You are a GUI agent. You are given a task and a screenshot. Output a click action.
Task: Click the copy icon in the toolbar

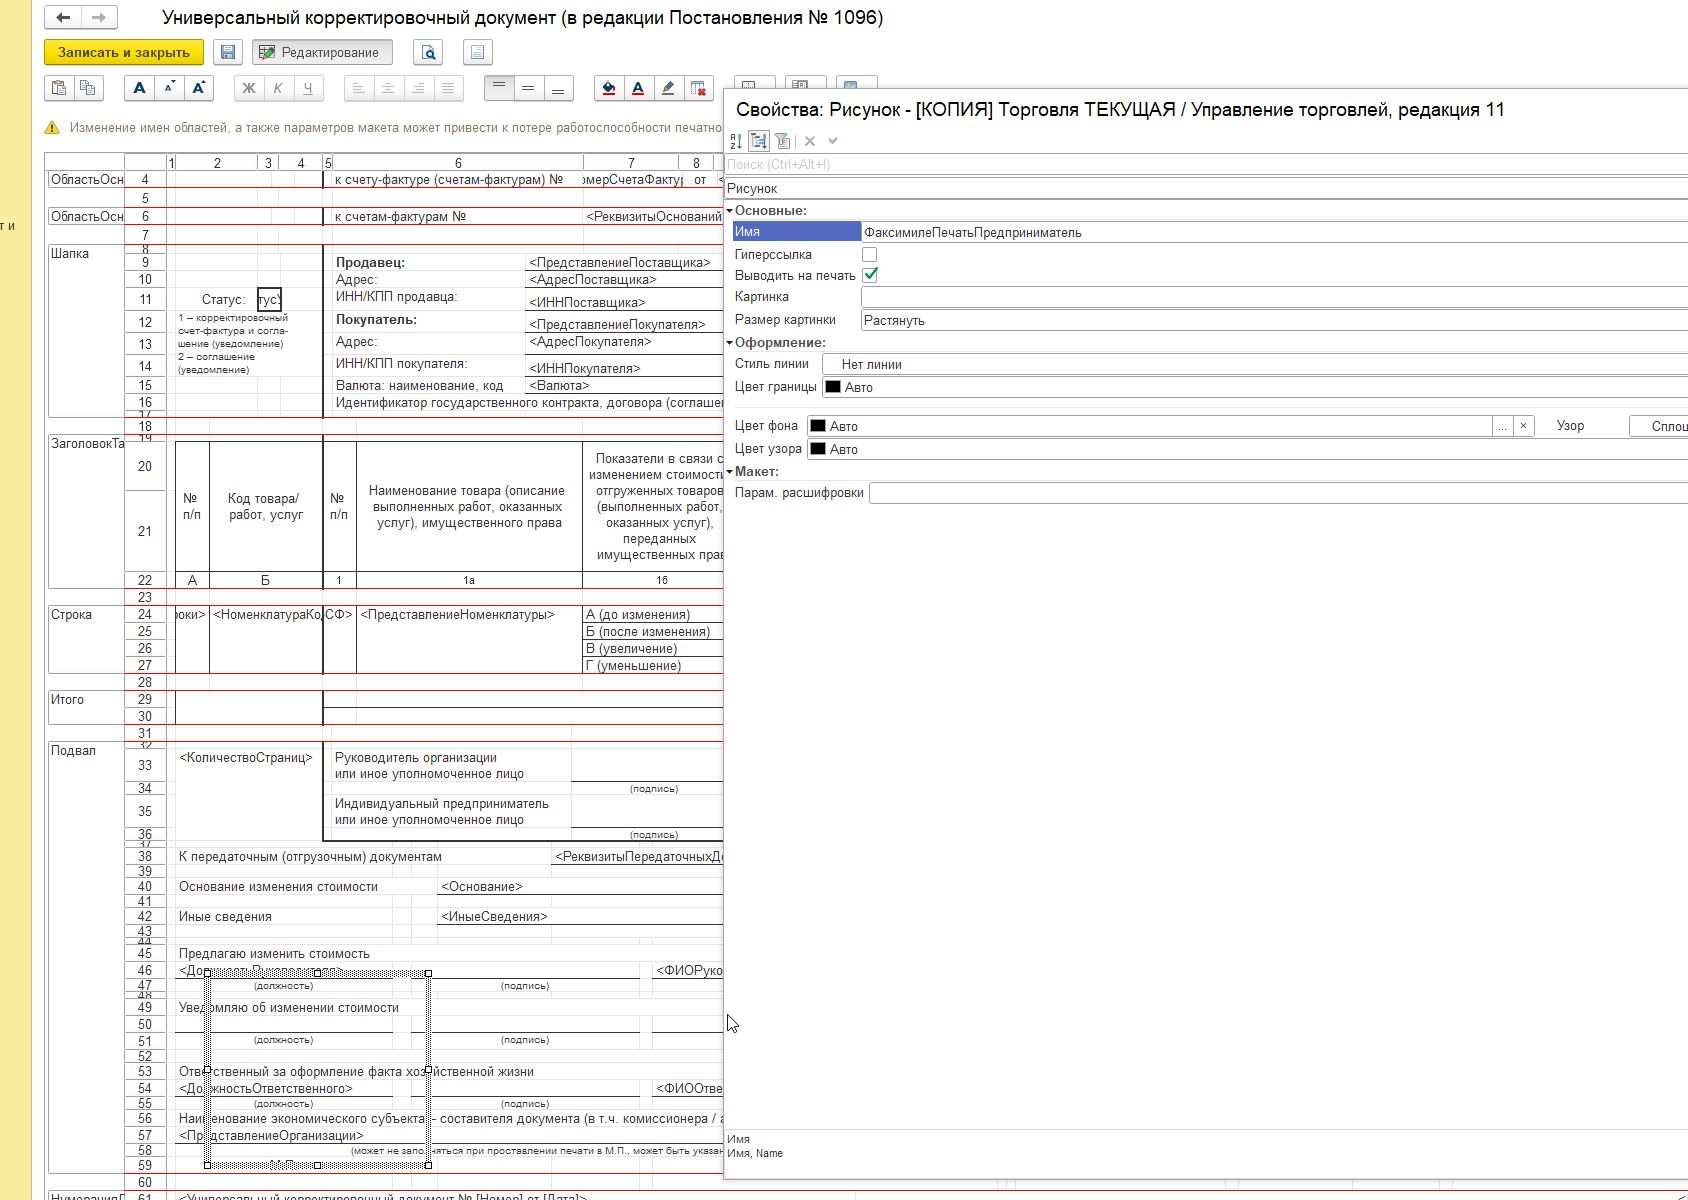pyautogui.click(x=88, y=88)
